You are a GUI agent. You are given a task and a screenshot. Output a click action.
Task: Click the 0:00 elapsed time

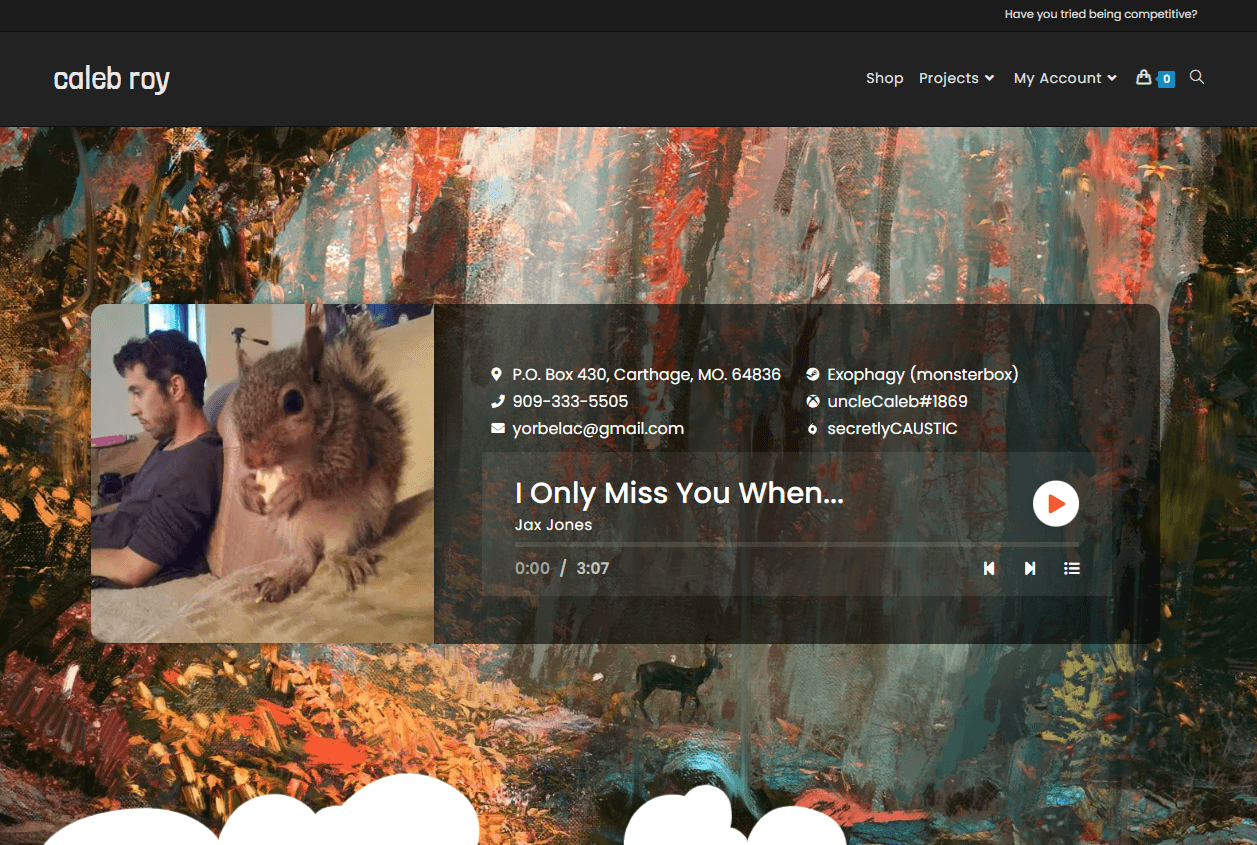(x=532, y=568)
